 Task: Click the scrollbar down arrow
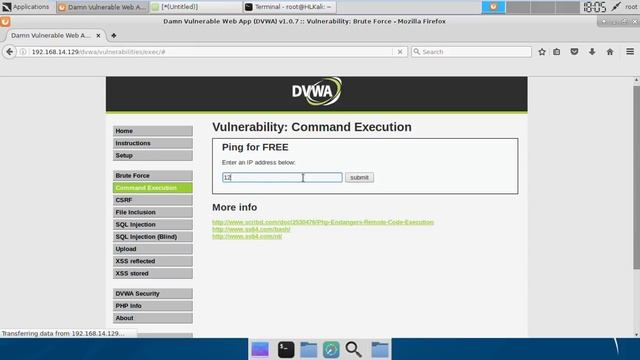(x=636, y=334)
